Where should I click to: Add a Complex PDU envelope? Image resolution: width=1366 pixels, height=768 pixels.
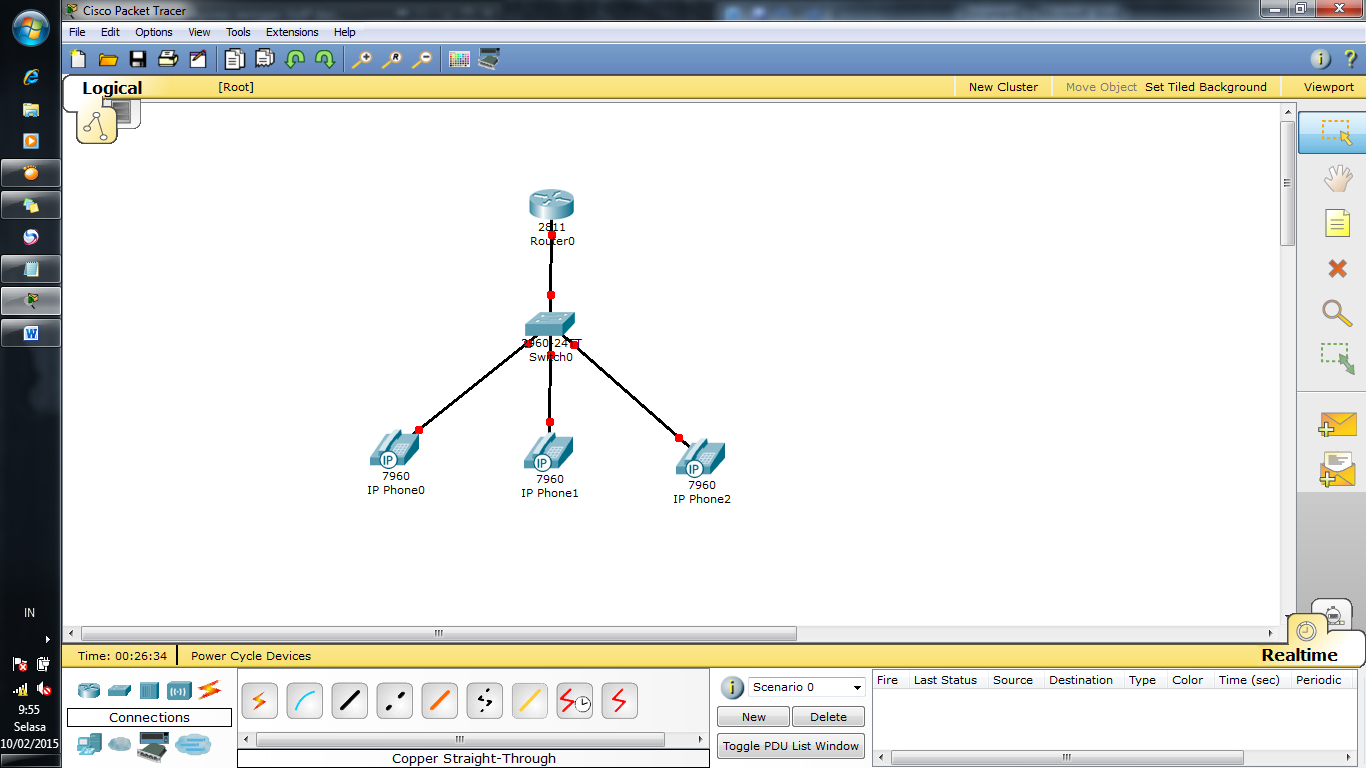[x=1337, y=468]
